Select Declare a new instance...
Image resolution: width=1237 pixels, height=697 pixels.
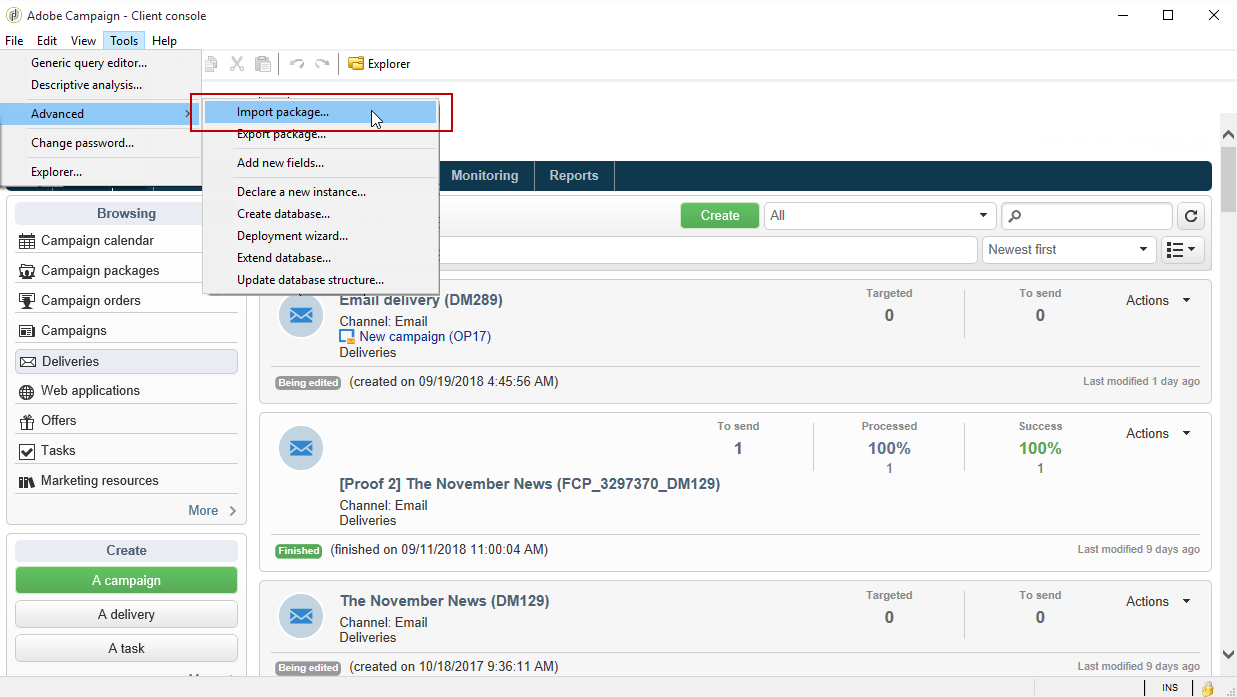pos(320,192)
